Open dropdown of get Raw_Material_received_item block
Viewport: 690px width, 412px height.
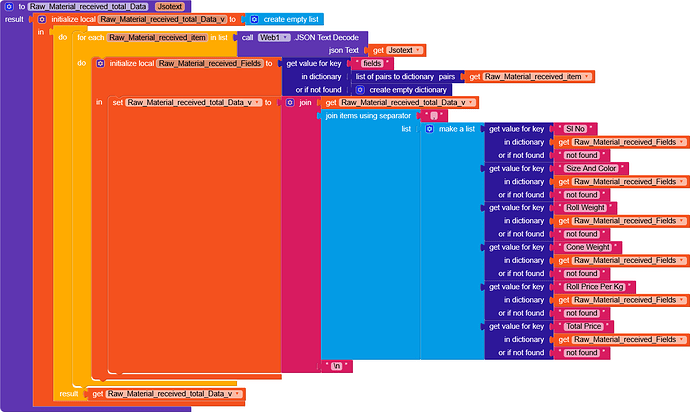pyautogui.click(x=587, y=77)
